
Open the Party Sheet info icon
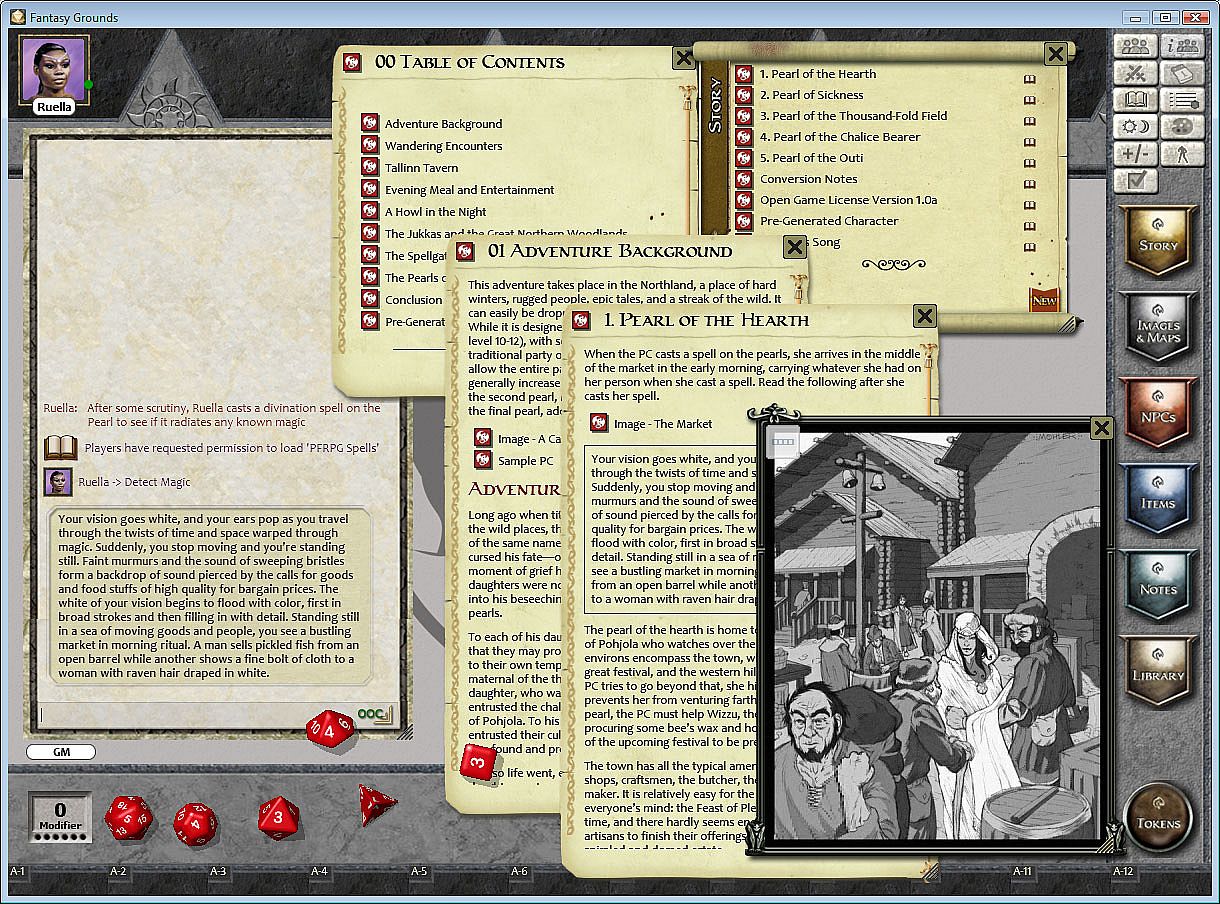tap(1184, 46)
